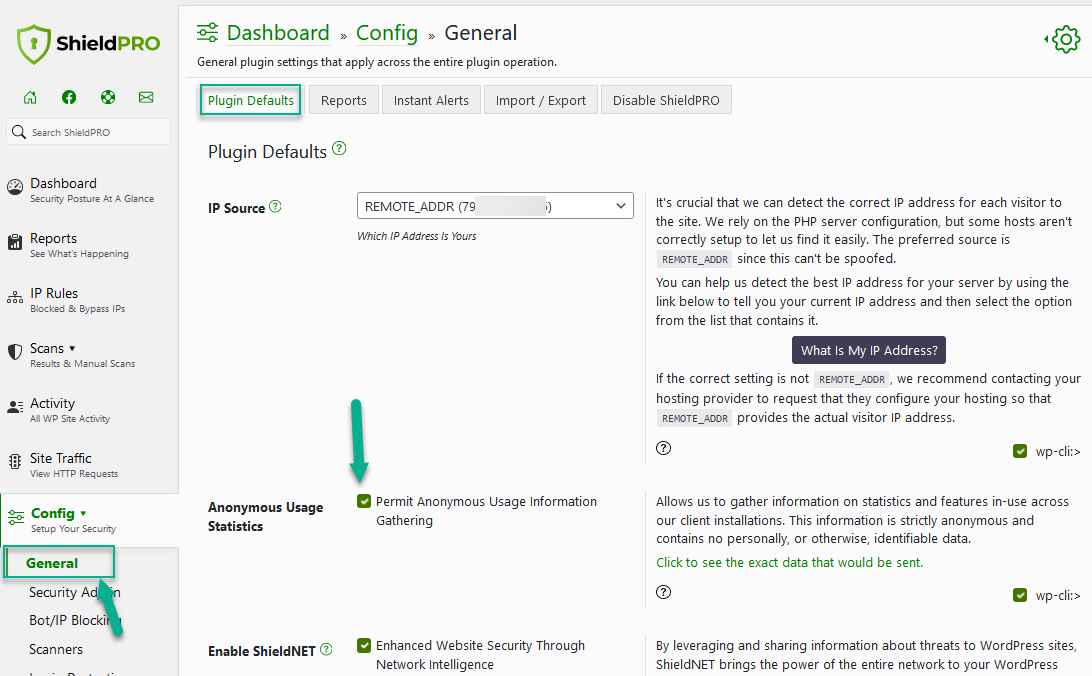Toggle Enhanced Website Security checkbox

[364, 645]
